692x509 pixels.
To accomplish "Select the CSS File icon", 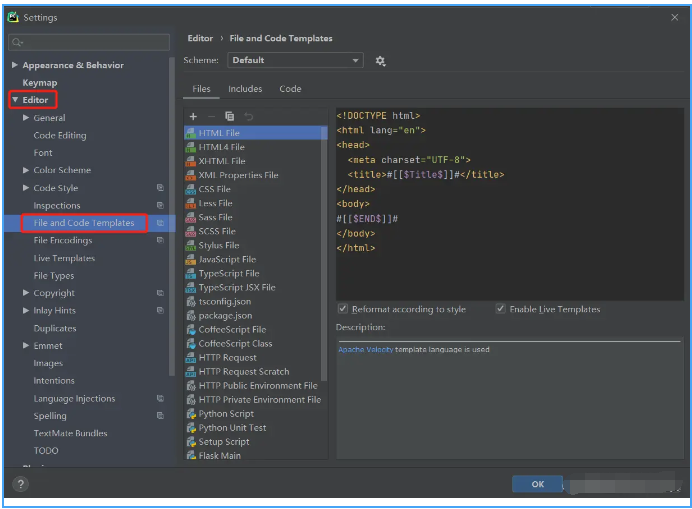I will click(191, 189).
